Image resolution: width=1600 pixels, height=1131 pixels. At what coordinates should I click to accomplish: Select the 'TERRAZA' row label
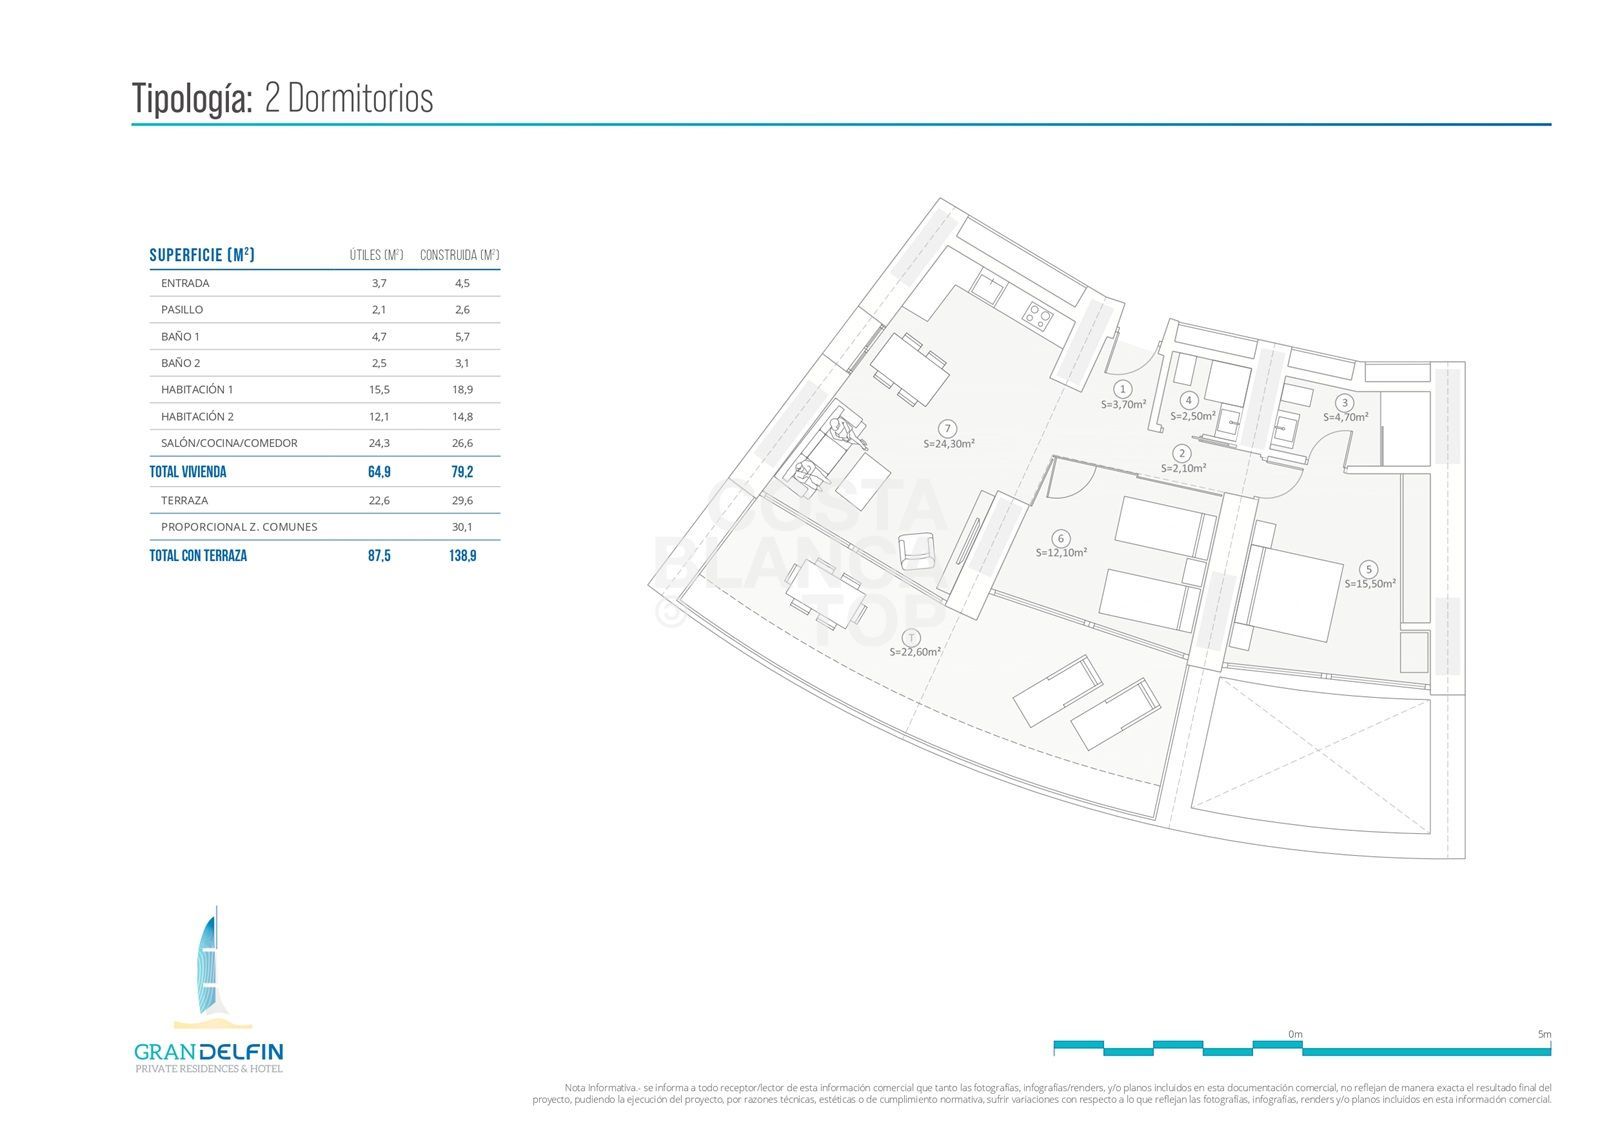(184, 500)
